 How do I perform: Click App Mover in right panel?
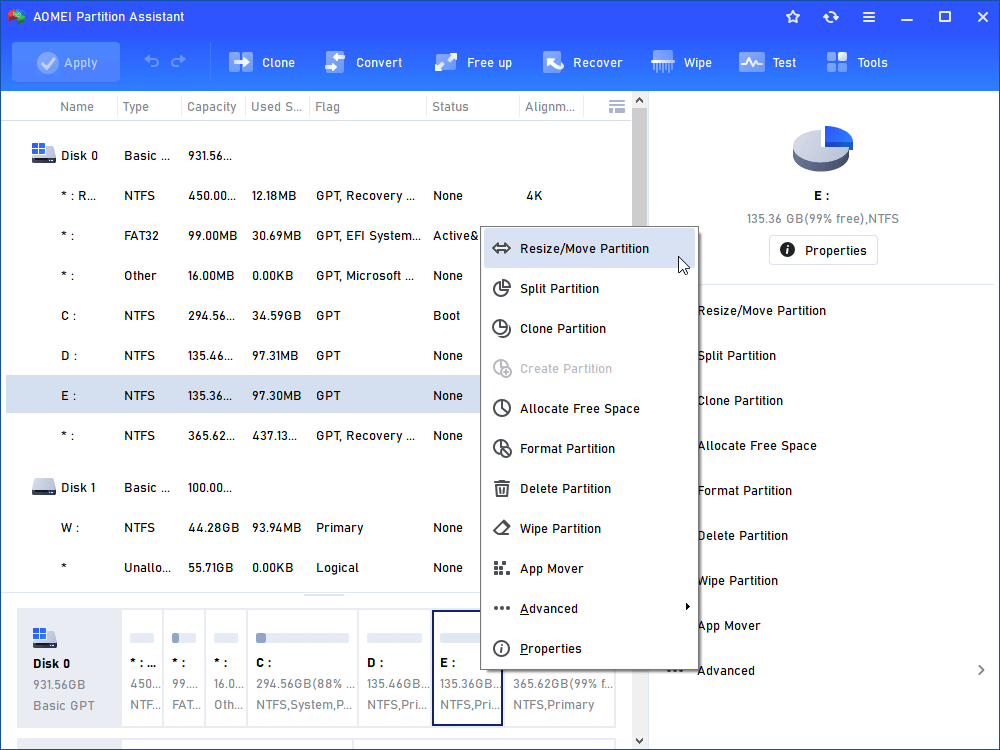729,626
